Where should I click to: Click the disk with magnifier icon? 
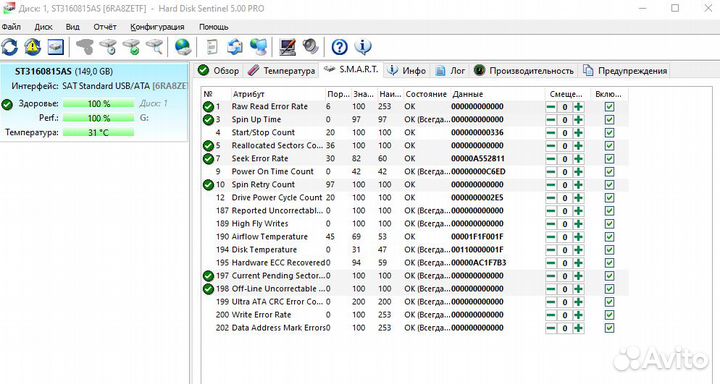click(155, 47)
